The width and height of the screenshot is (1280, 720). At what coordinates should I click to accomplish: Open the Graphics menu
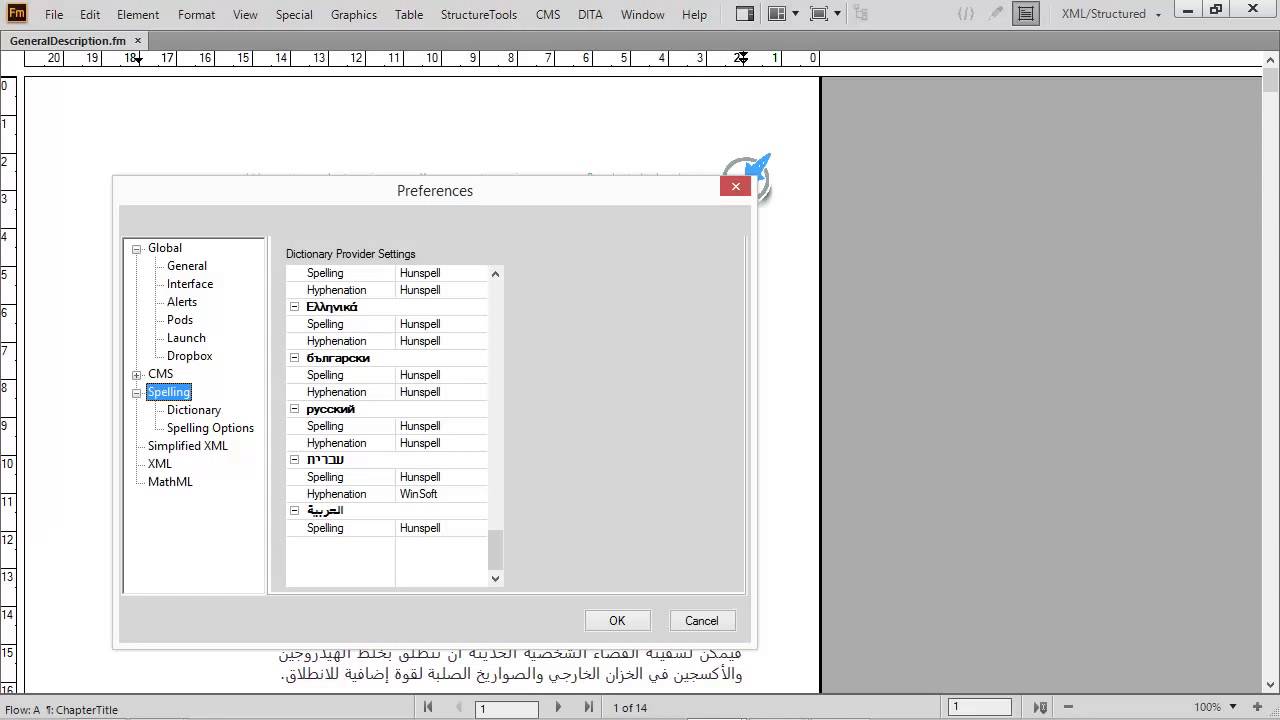coord(354,14)
